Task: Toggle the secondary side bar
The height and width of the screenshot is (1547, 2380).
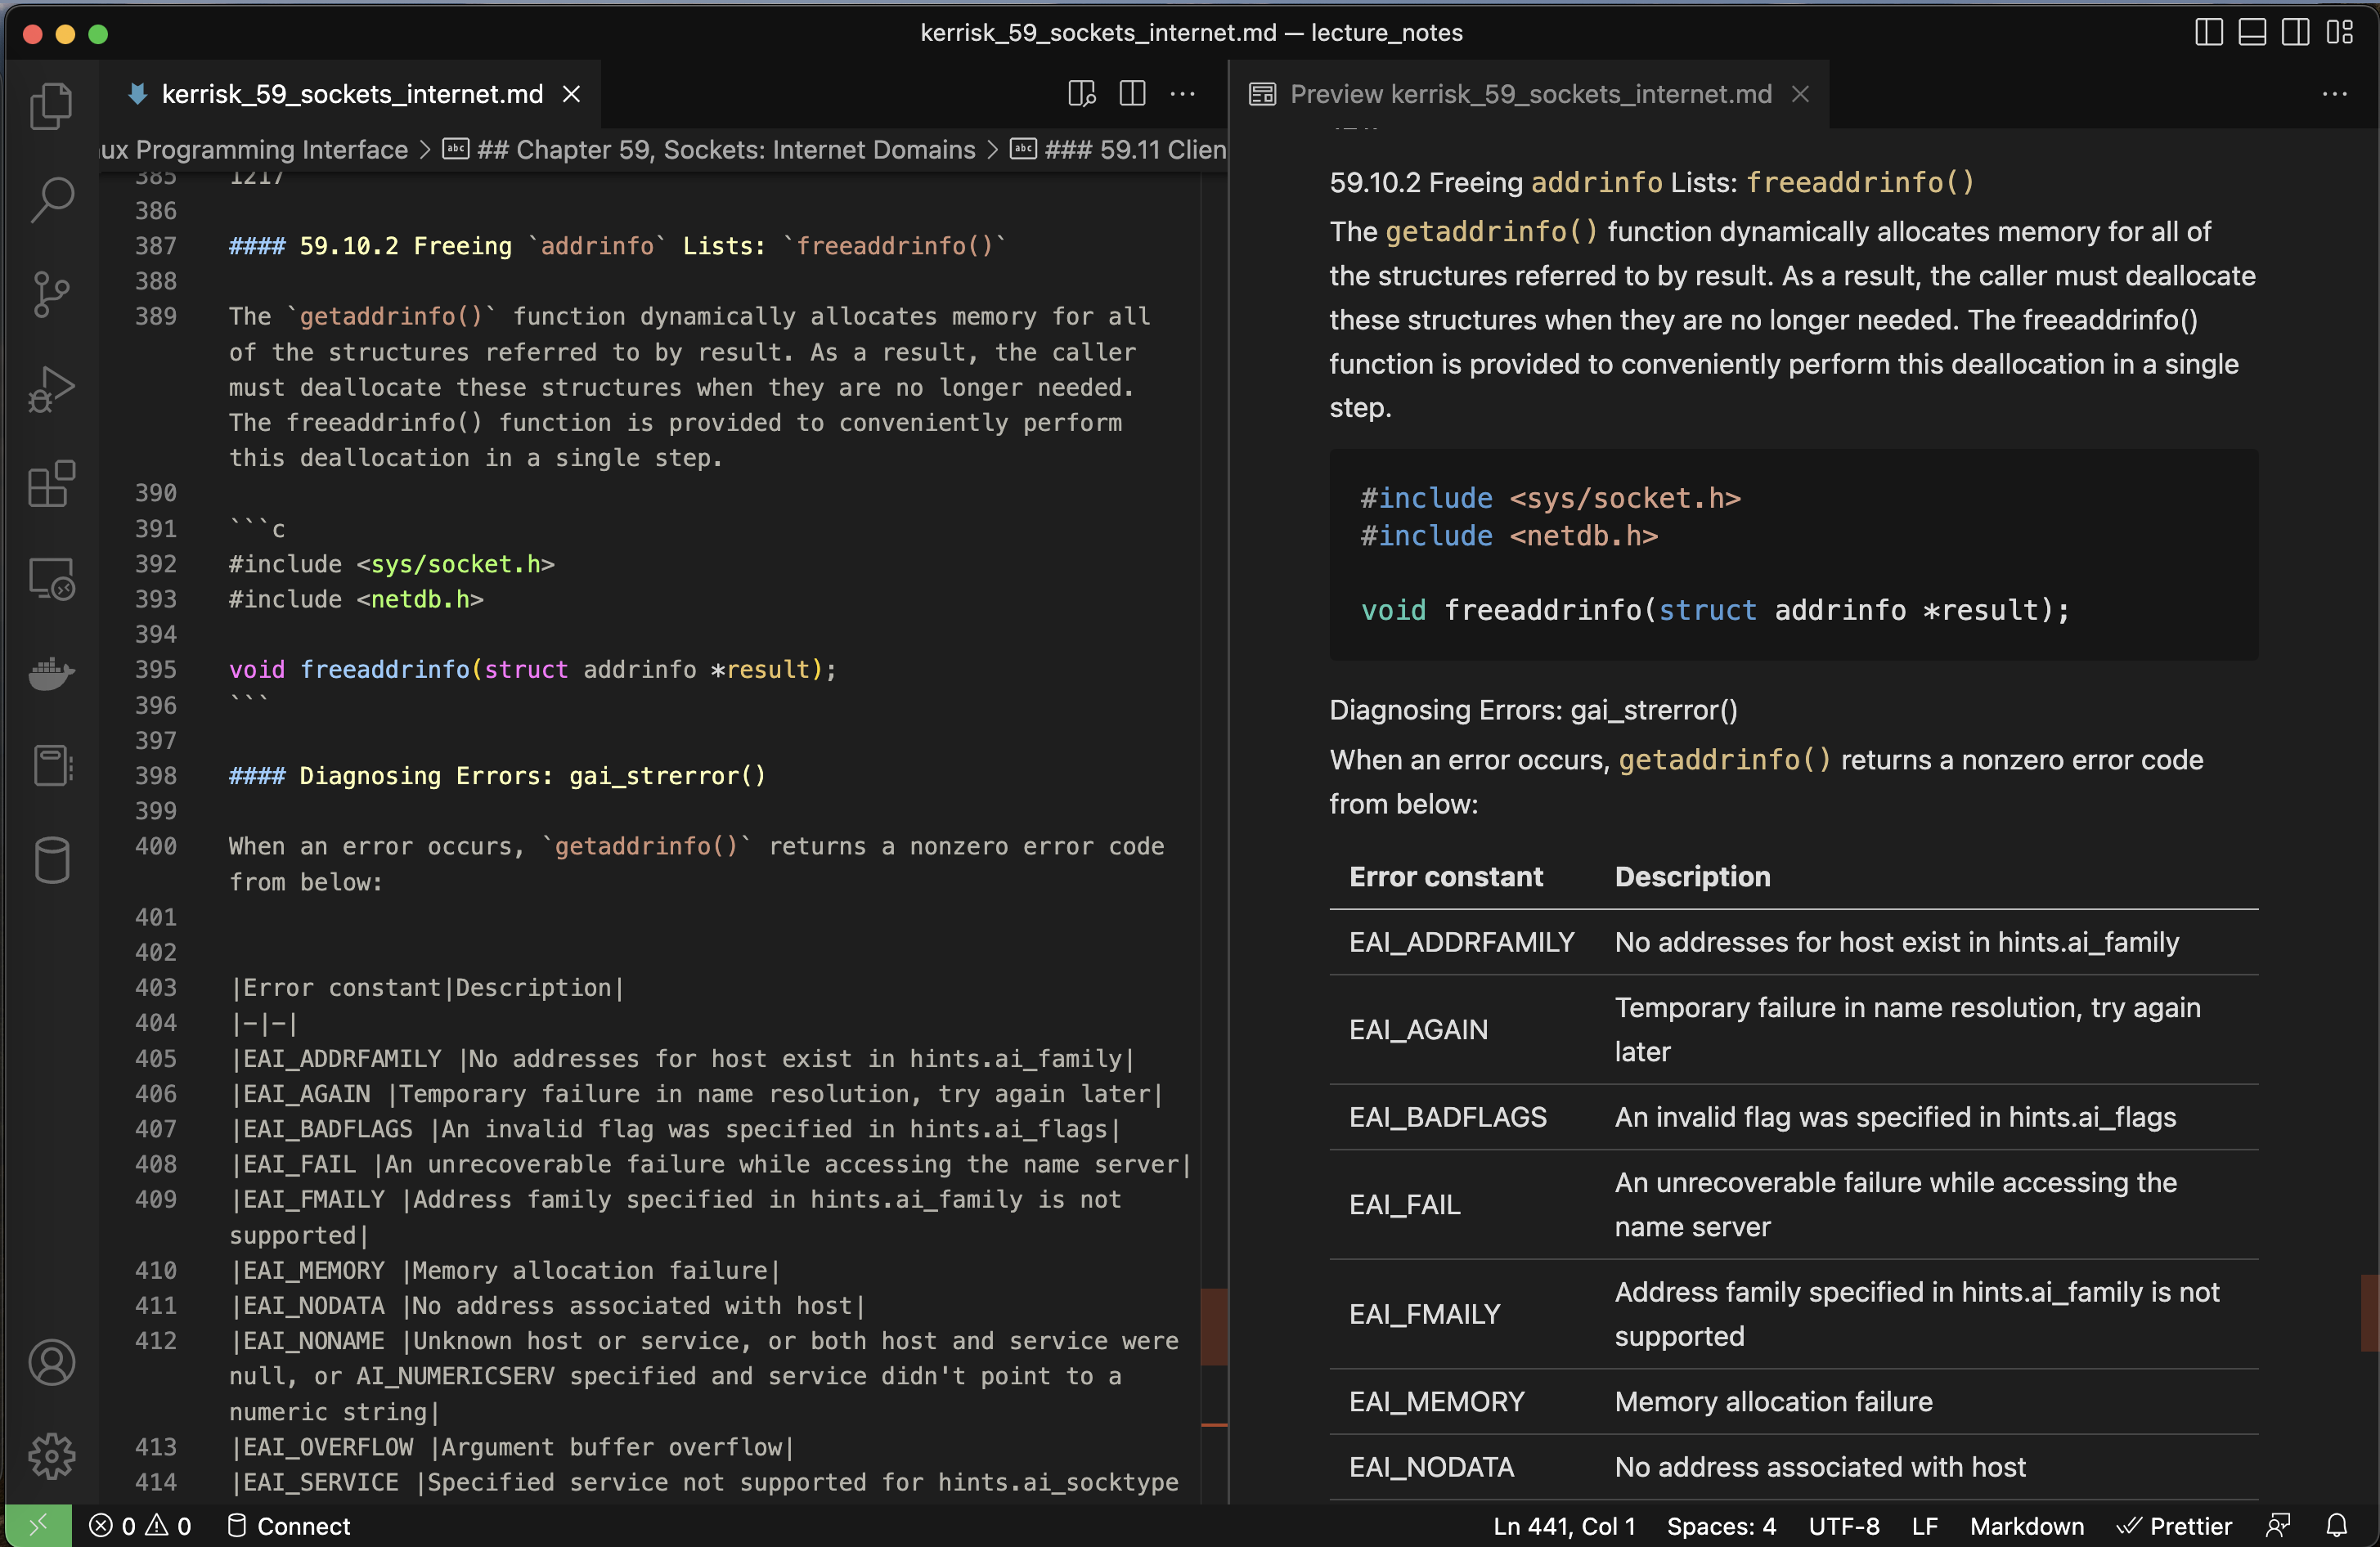Action: tap(2295, 32)
